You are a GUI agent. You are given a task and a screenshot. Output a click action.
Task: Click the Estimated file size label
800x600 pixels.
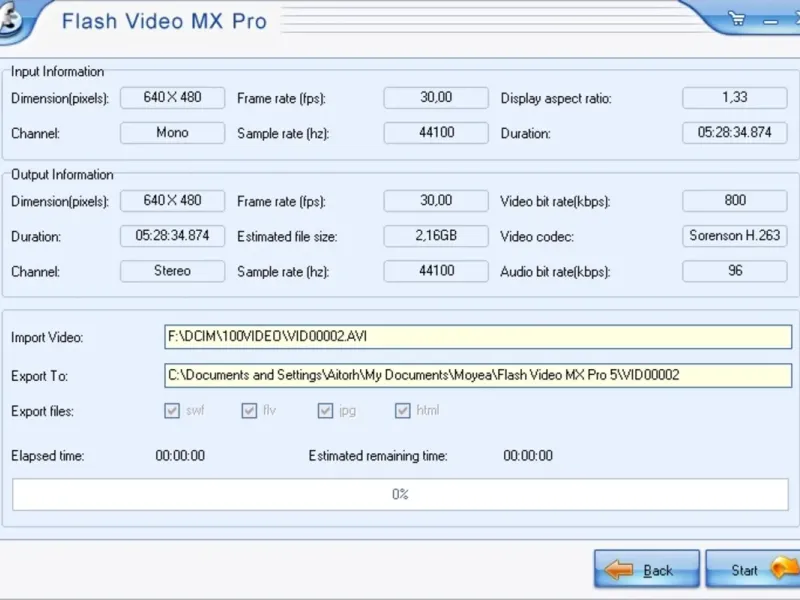[x=287, y=237]
